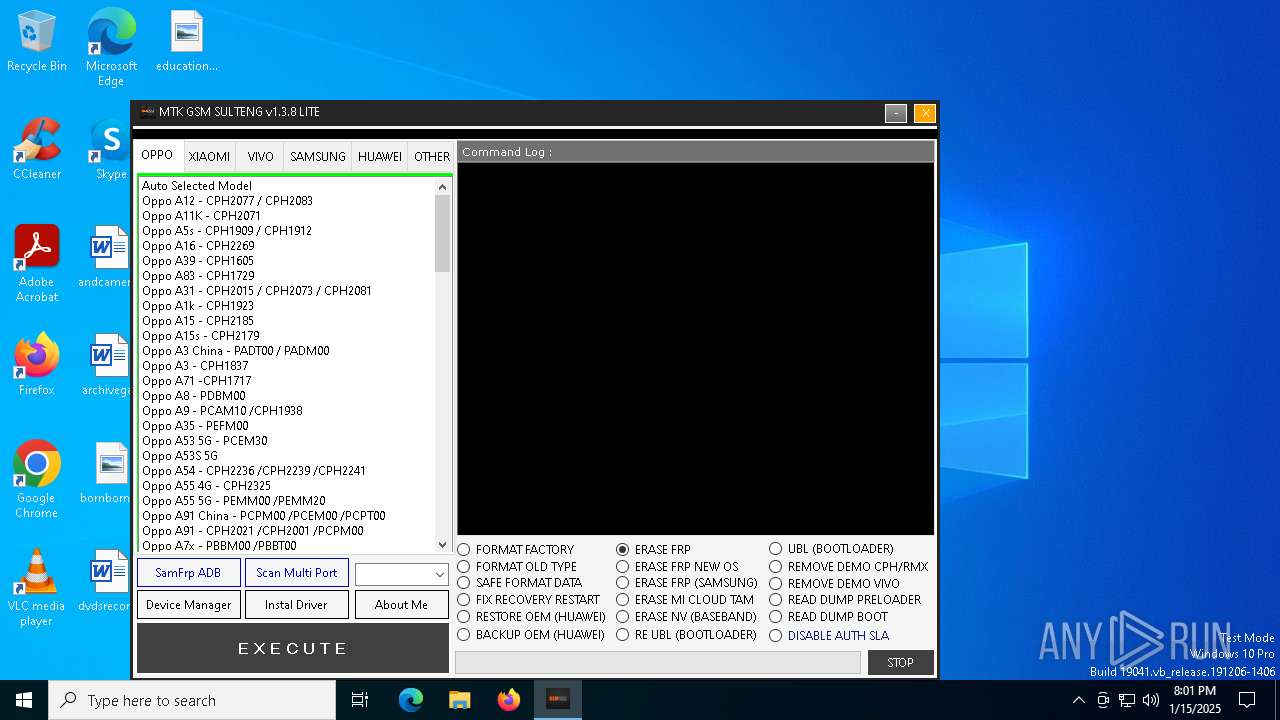Viewport: 1280px width, 720px height.
Task: Select SAFE FORMAT DATA option
Action: coord(520,583)
